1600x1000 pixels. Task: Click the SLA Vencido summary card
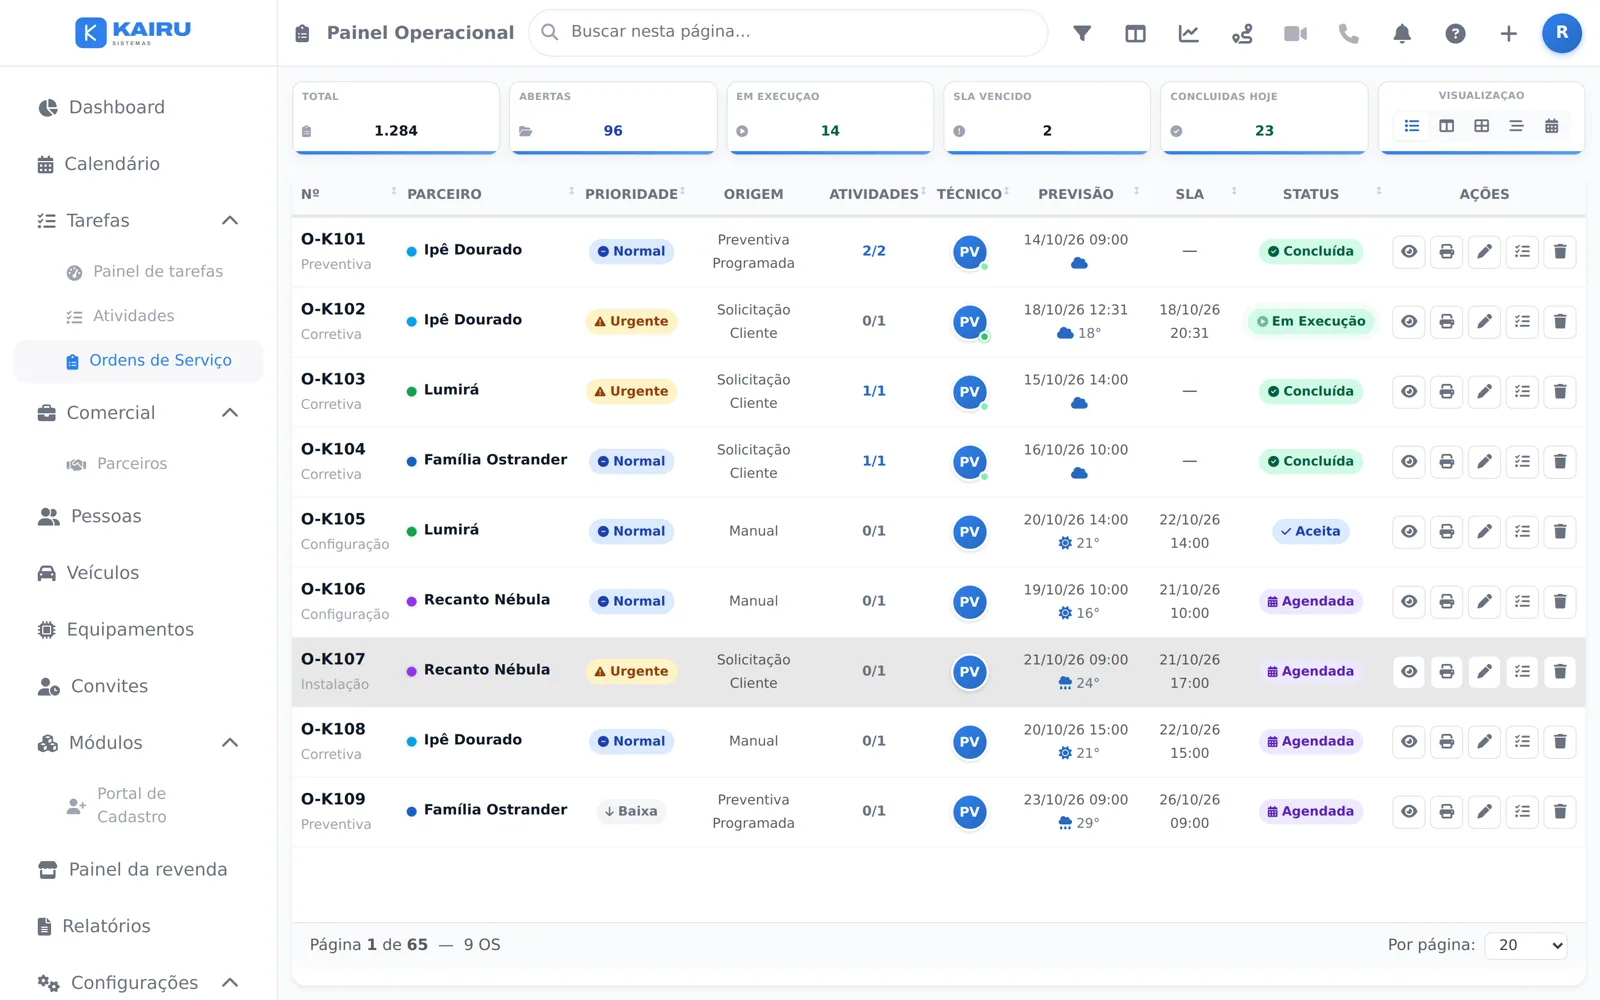(1047, 118)
